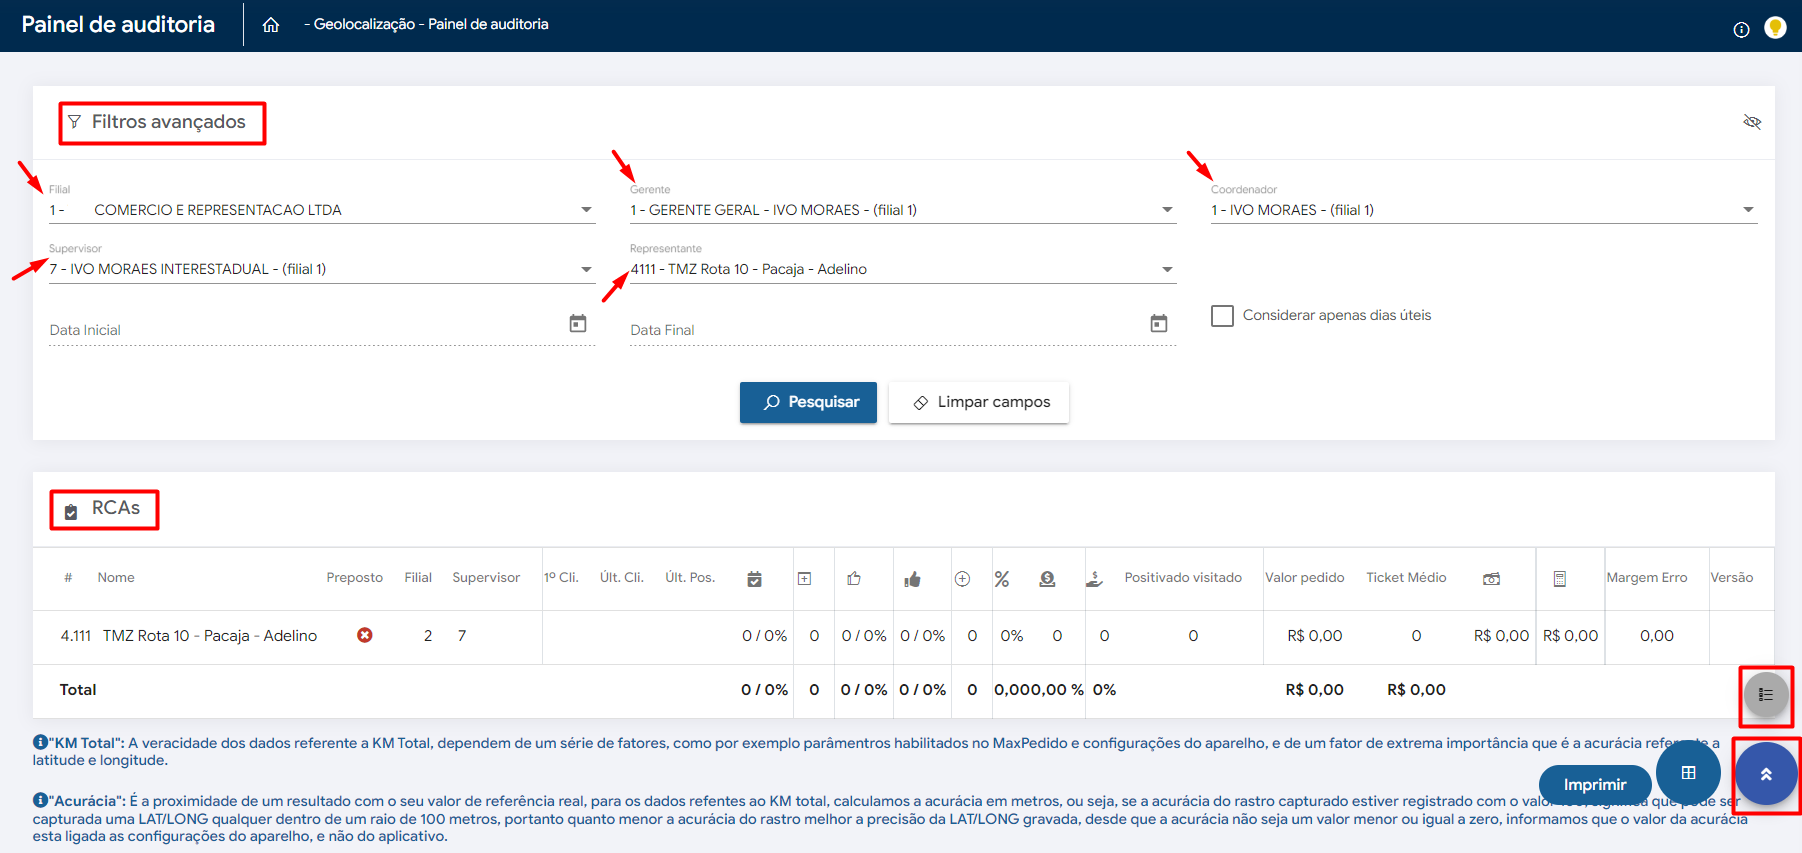Image resolution: width=1802 pixels, height=853 pixels.
Task: Enable Considerar apenas dias úteis checkbox
Action: pyautogui.click(x=1222, y=316)
